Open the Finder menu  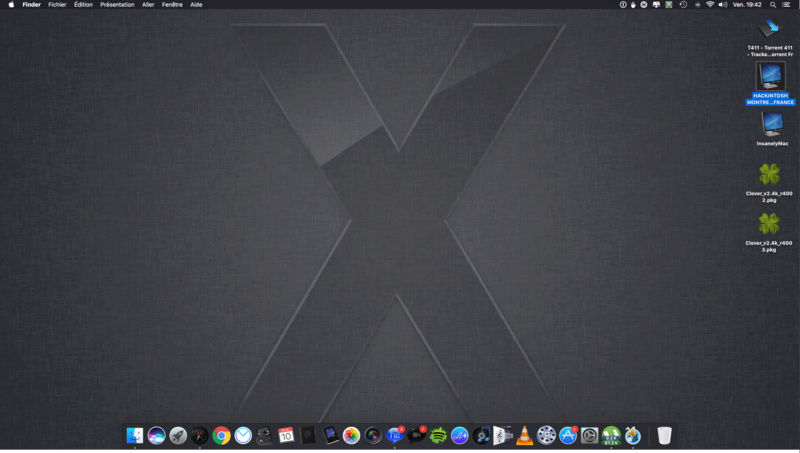pyautogui.click(x=32, y=5)
